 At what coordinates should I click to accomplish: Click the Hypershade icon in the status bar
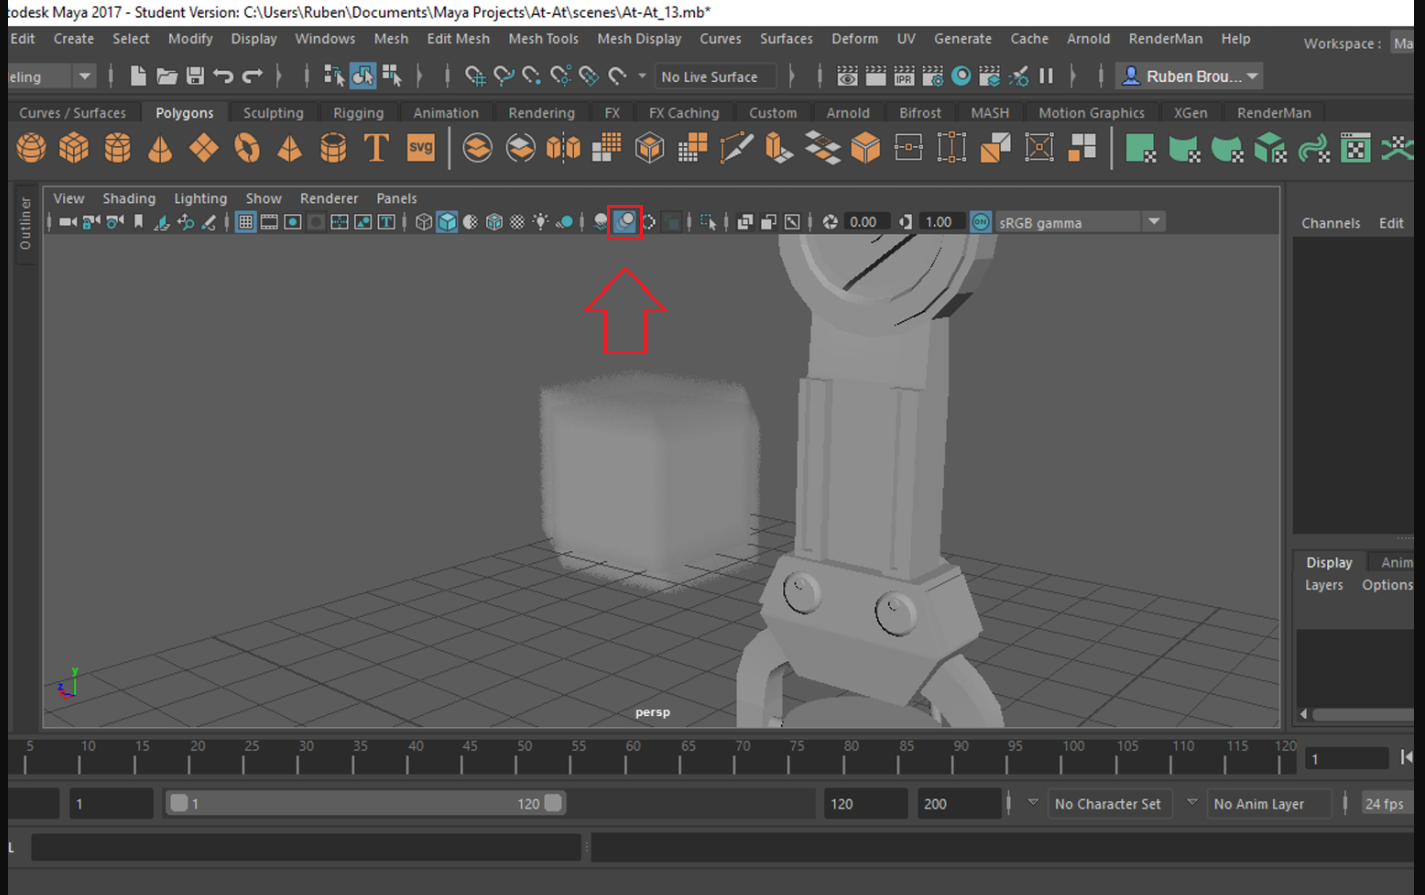click(x=960, y=75)
